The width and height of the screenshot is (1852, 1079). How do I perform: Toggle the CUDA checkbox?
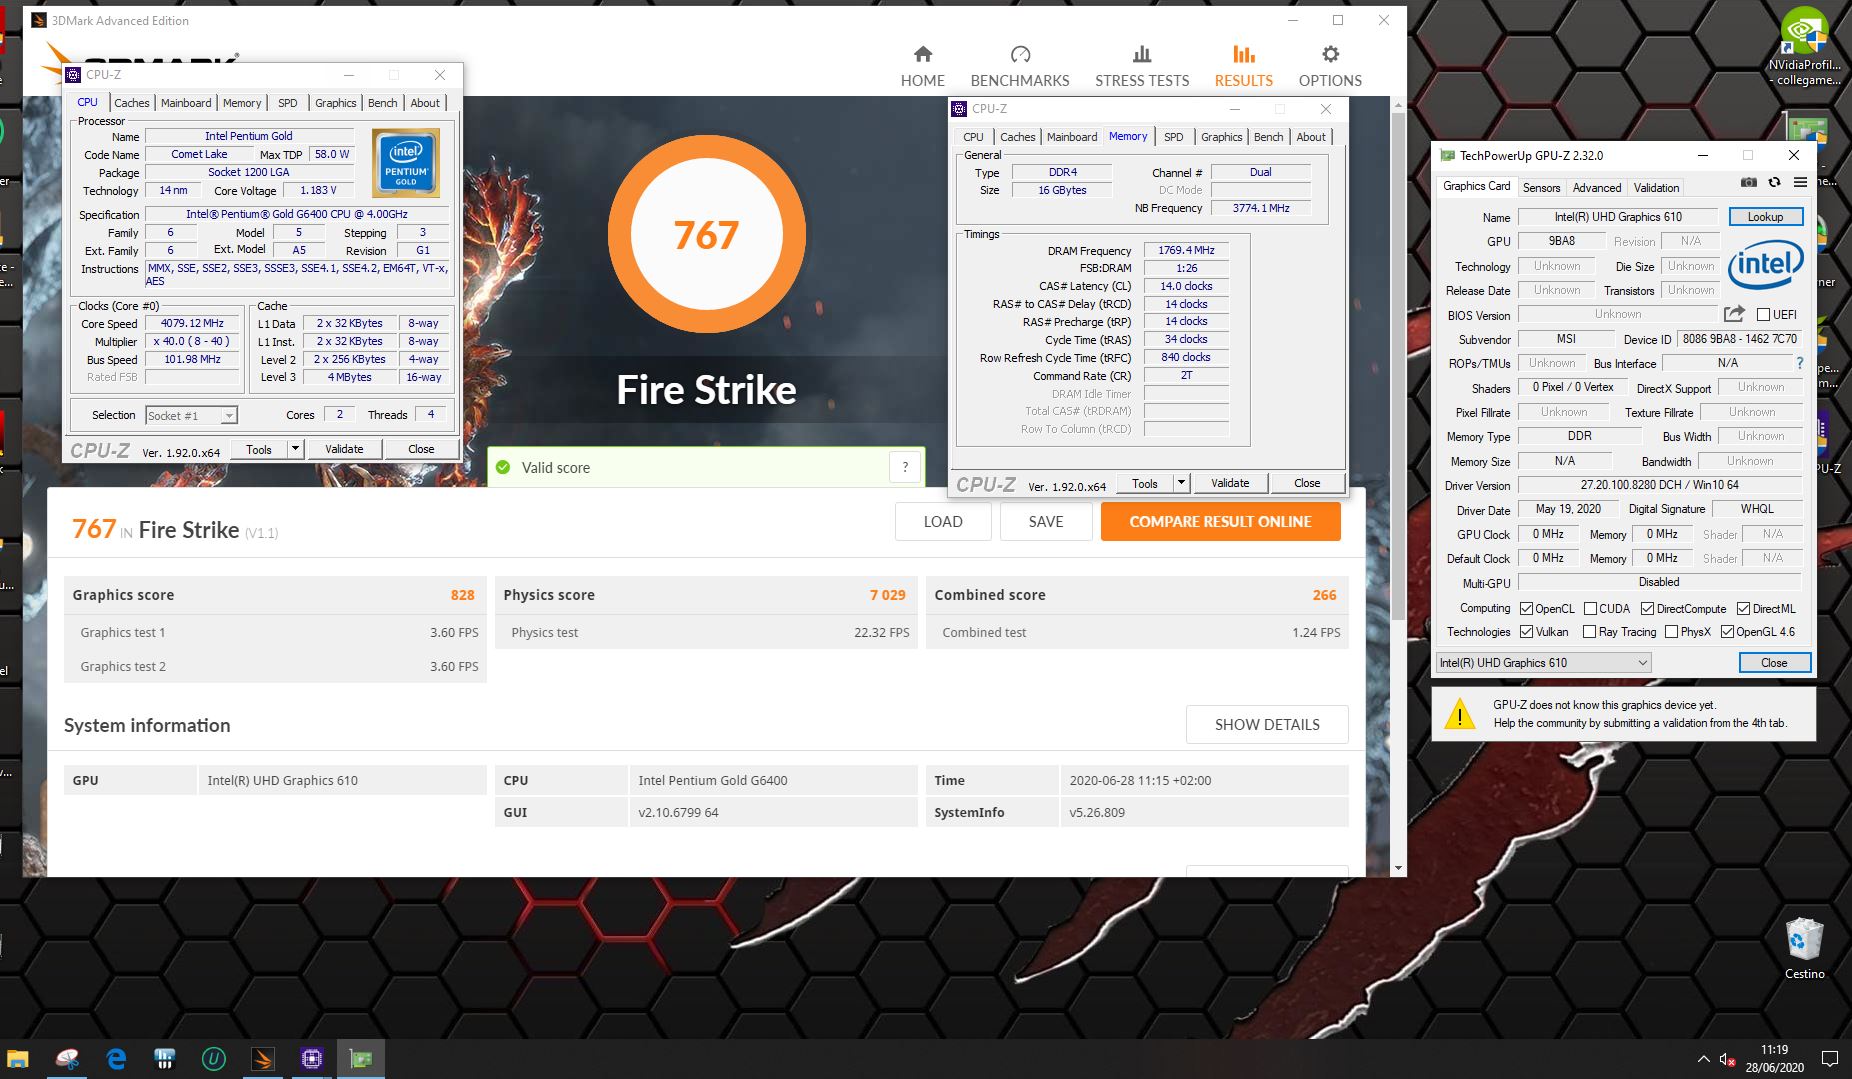[x=1590, y=609]
